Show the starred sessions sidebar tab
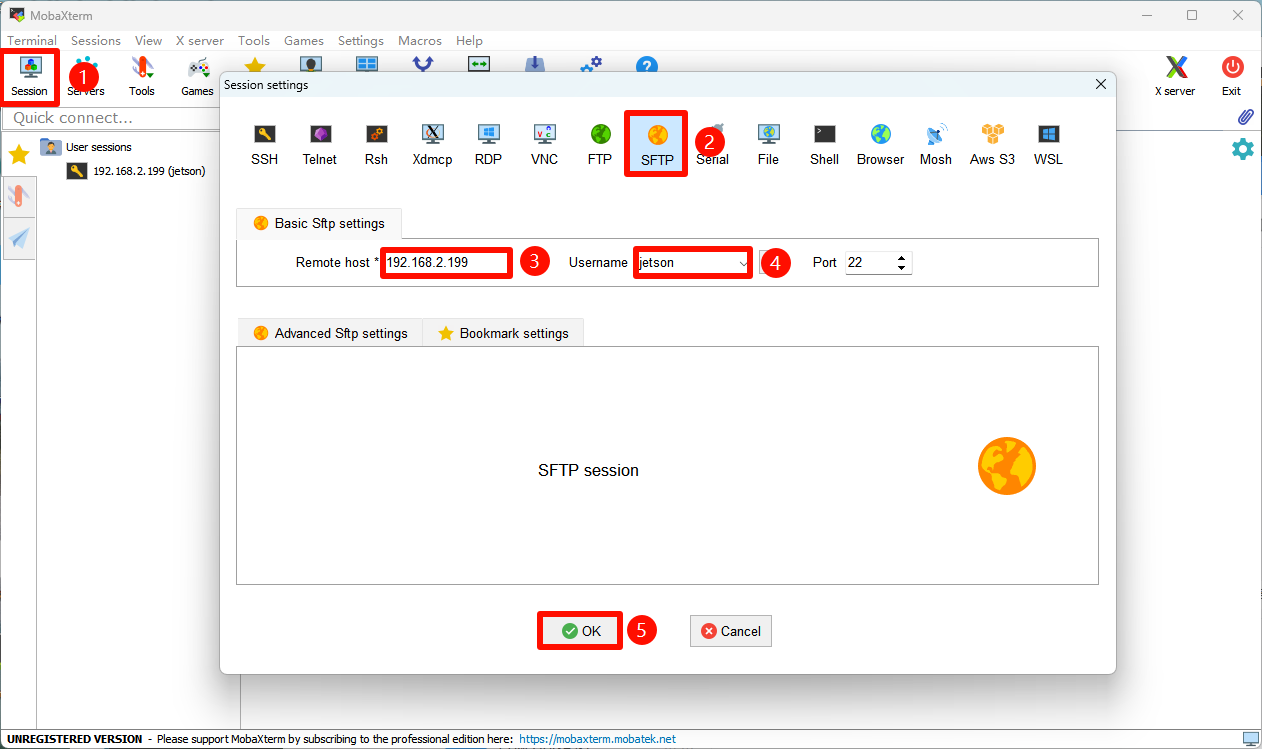 point(18,154)
